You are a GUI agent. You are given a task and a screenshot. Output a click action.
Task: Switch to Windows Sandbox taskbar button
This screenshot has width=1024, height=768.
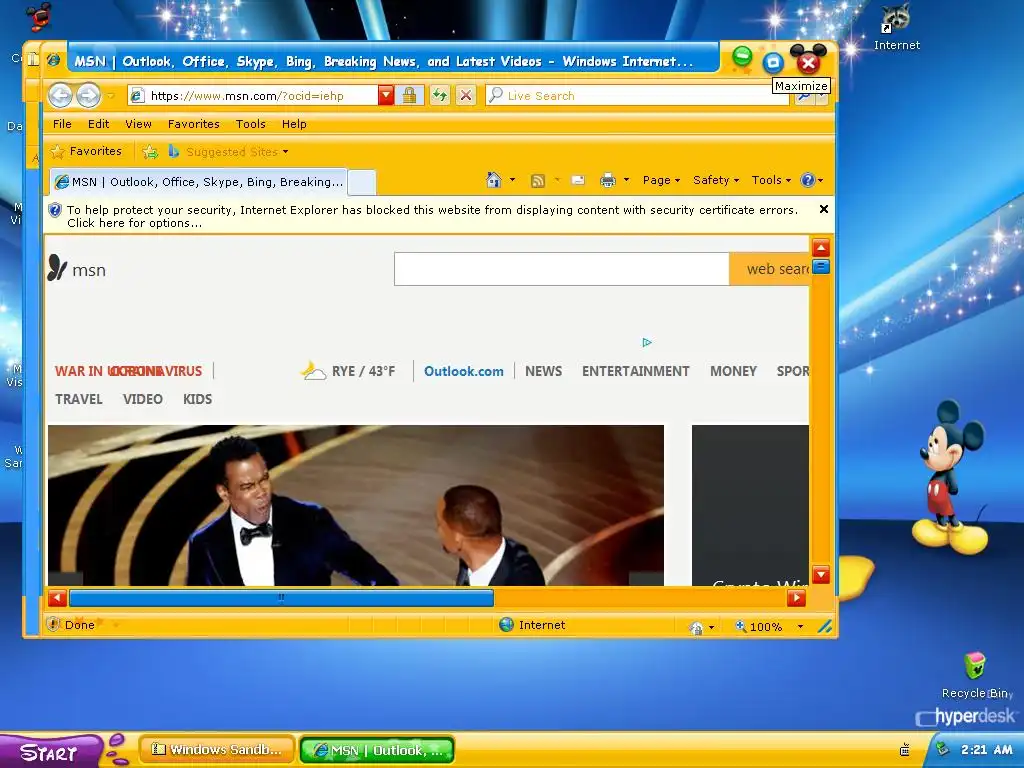217,750
